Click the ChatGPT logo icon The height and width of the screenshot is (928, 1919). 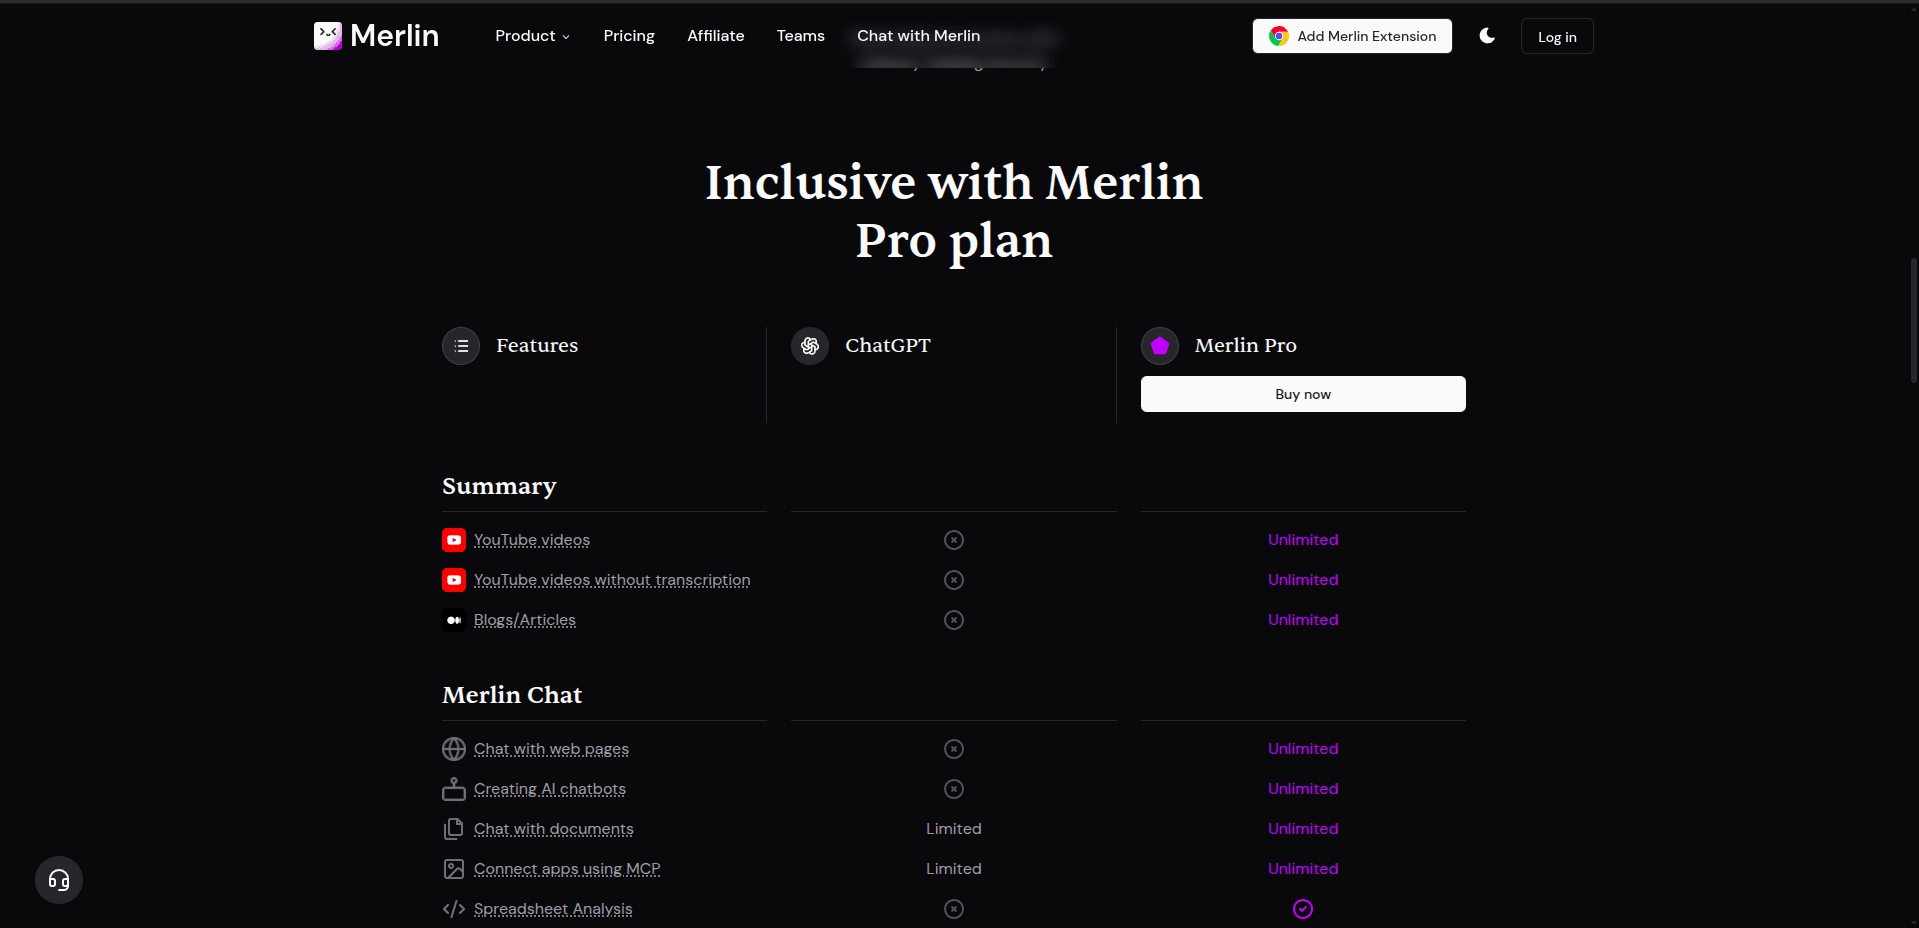point(810,346)
